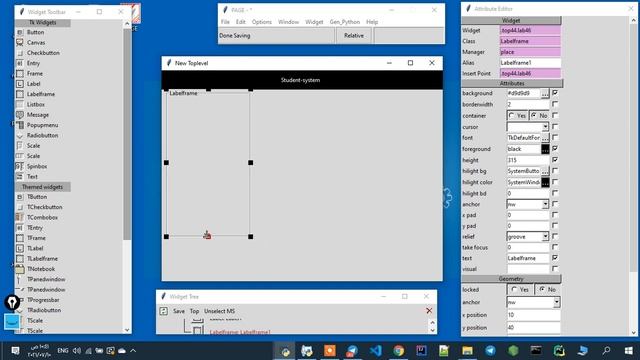Open File Explorer from the taskbar
The height and width of the screenshot is (360, 640).
467,351
